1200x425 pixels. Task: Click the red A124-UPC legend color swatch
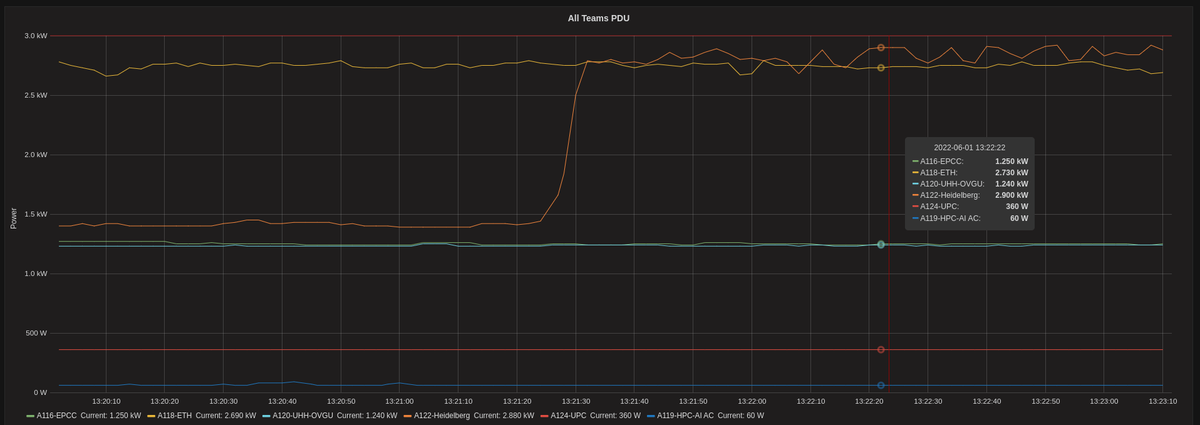pos(545,415)
